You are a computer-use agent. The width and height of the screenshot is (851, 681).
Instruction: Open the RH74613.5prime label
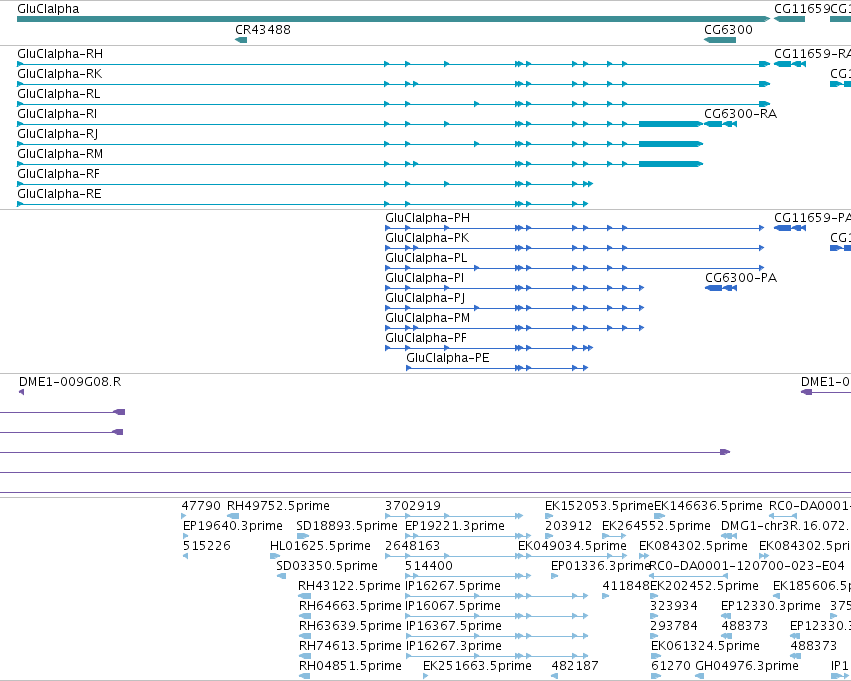click(x=350, y=646)
